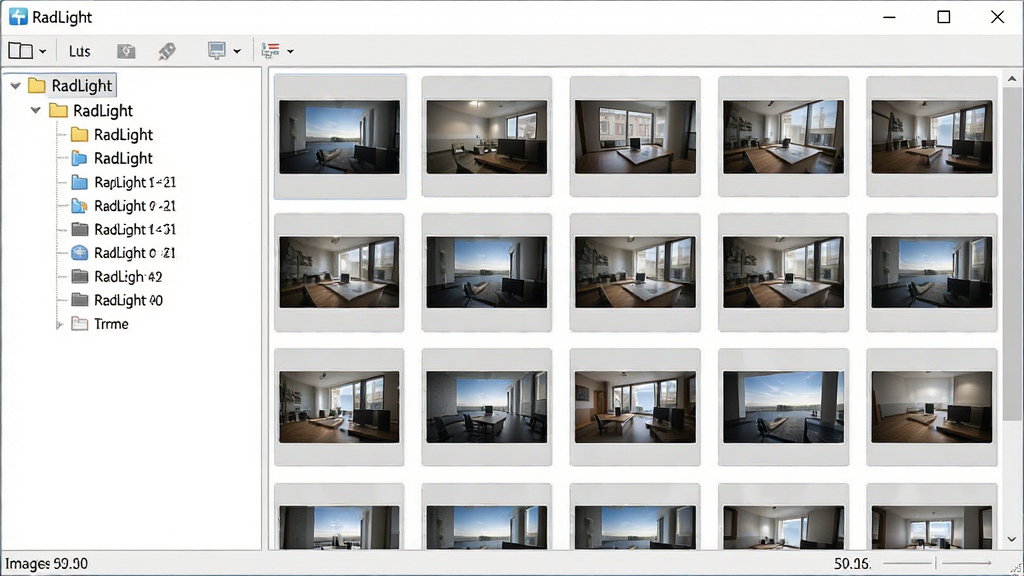Collapse the top-level RadLight root node arrow
The width and height of the screenshot is (1024, 576).
pyautogui.click(x=16, y=86)
